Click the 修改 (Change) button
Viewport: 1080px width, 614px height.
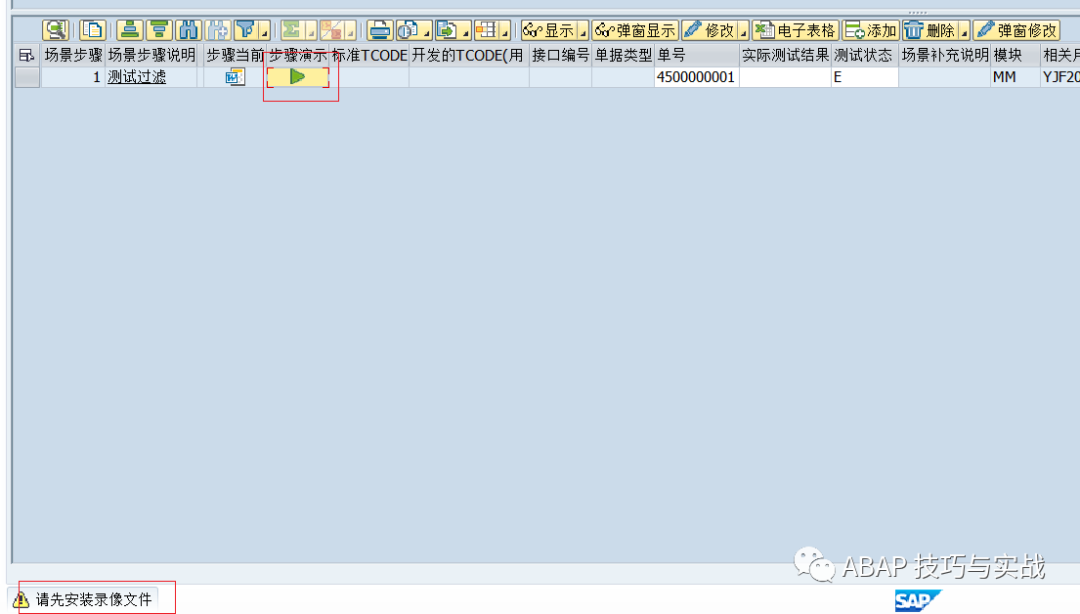click(709, 31)
